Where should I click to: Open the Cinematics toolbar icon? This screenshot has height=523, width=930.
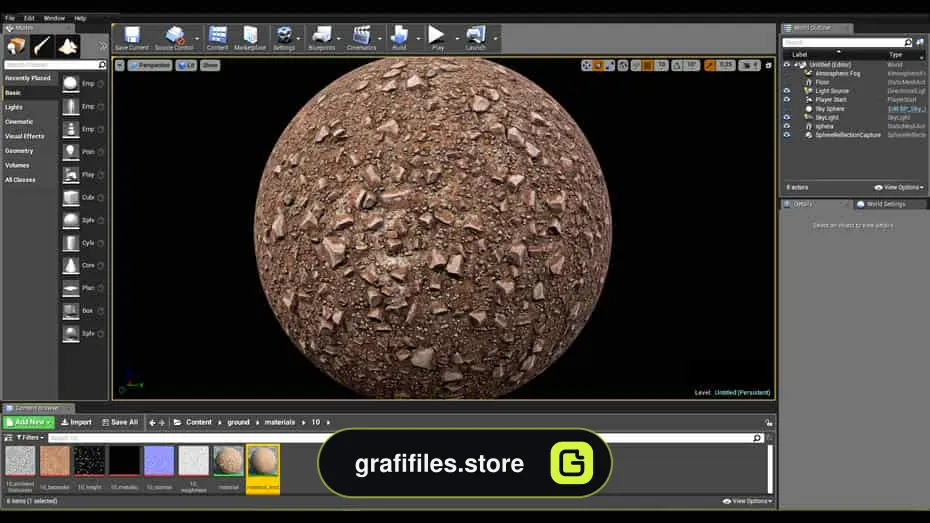click(x=361, y=38)
